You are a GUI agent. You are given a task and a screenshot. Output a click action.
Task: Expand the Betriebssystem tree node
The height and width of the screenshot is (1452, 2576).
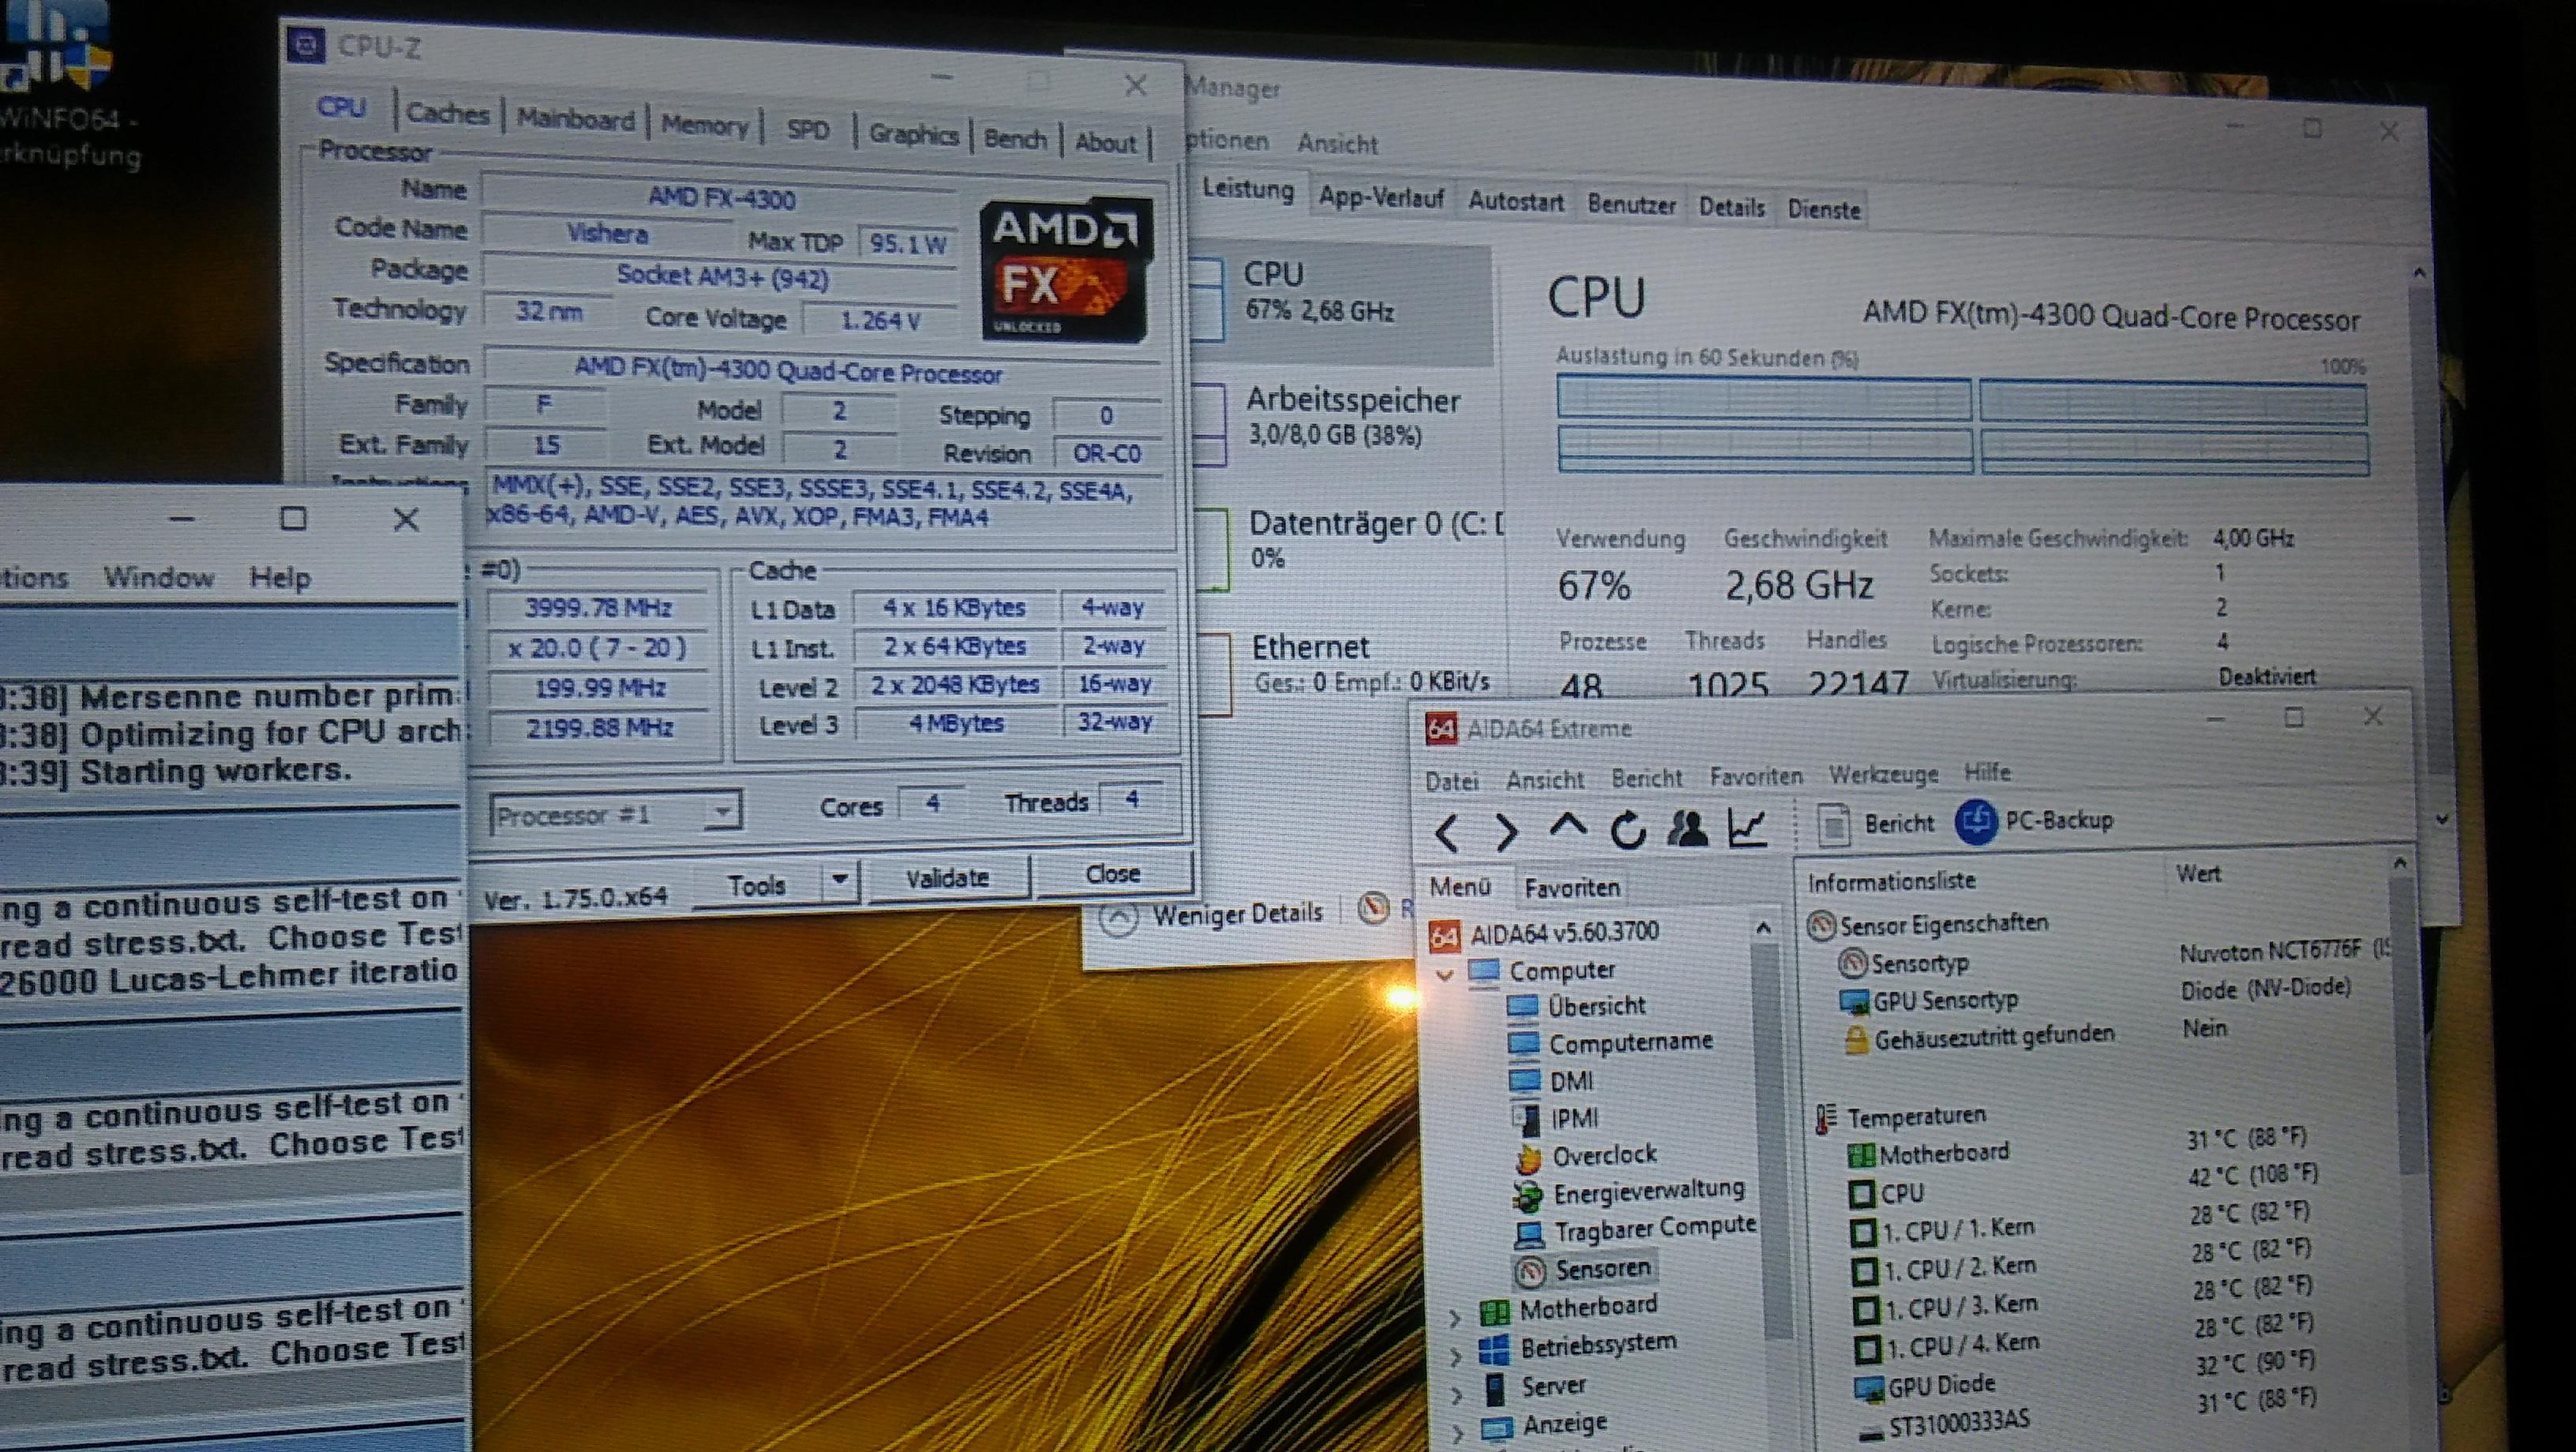coord(1455,1356)
